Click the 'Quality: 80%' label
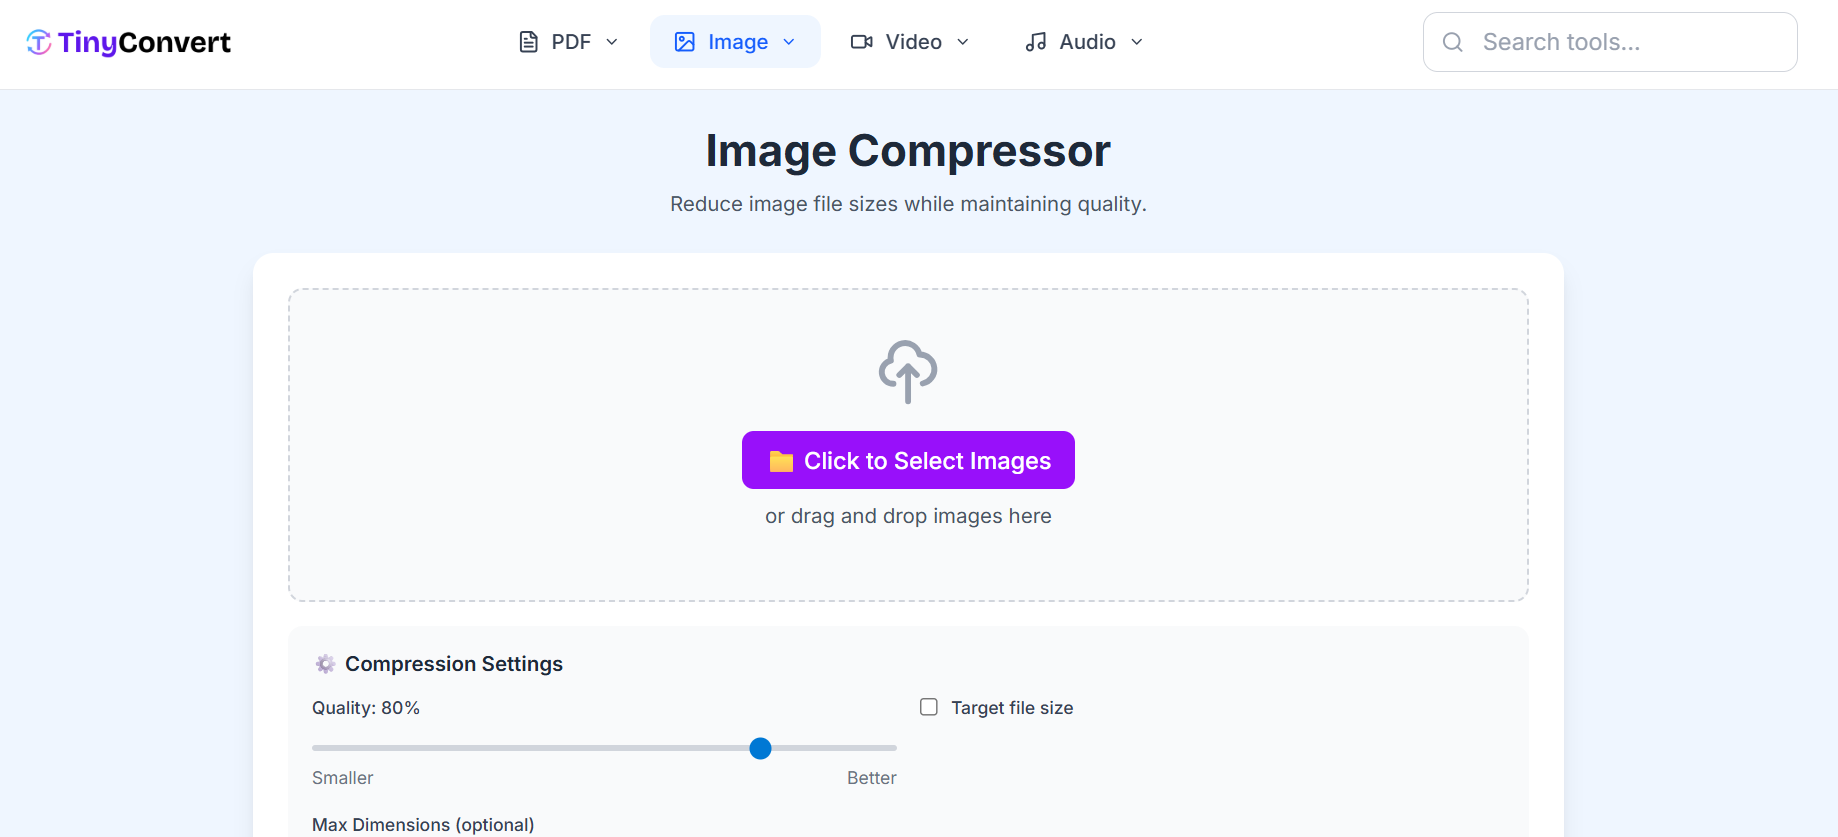Viewport: 1838px width, 837px height. pos(366,708)
